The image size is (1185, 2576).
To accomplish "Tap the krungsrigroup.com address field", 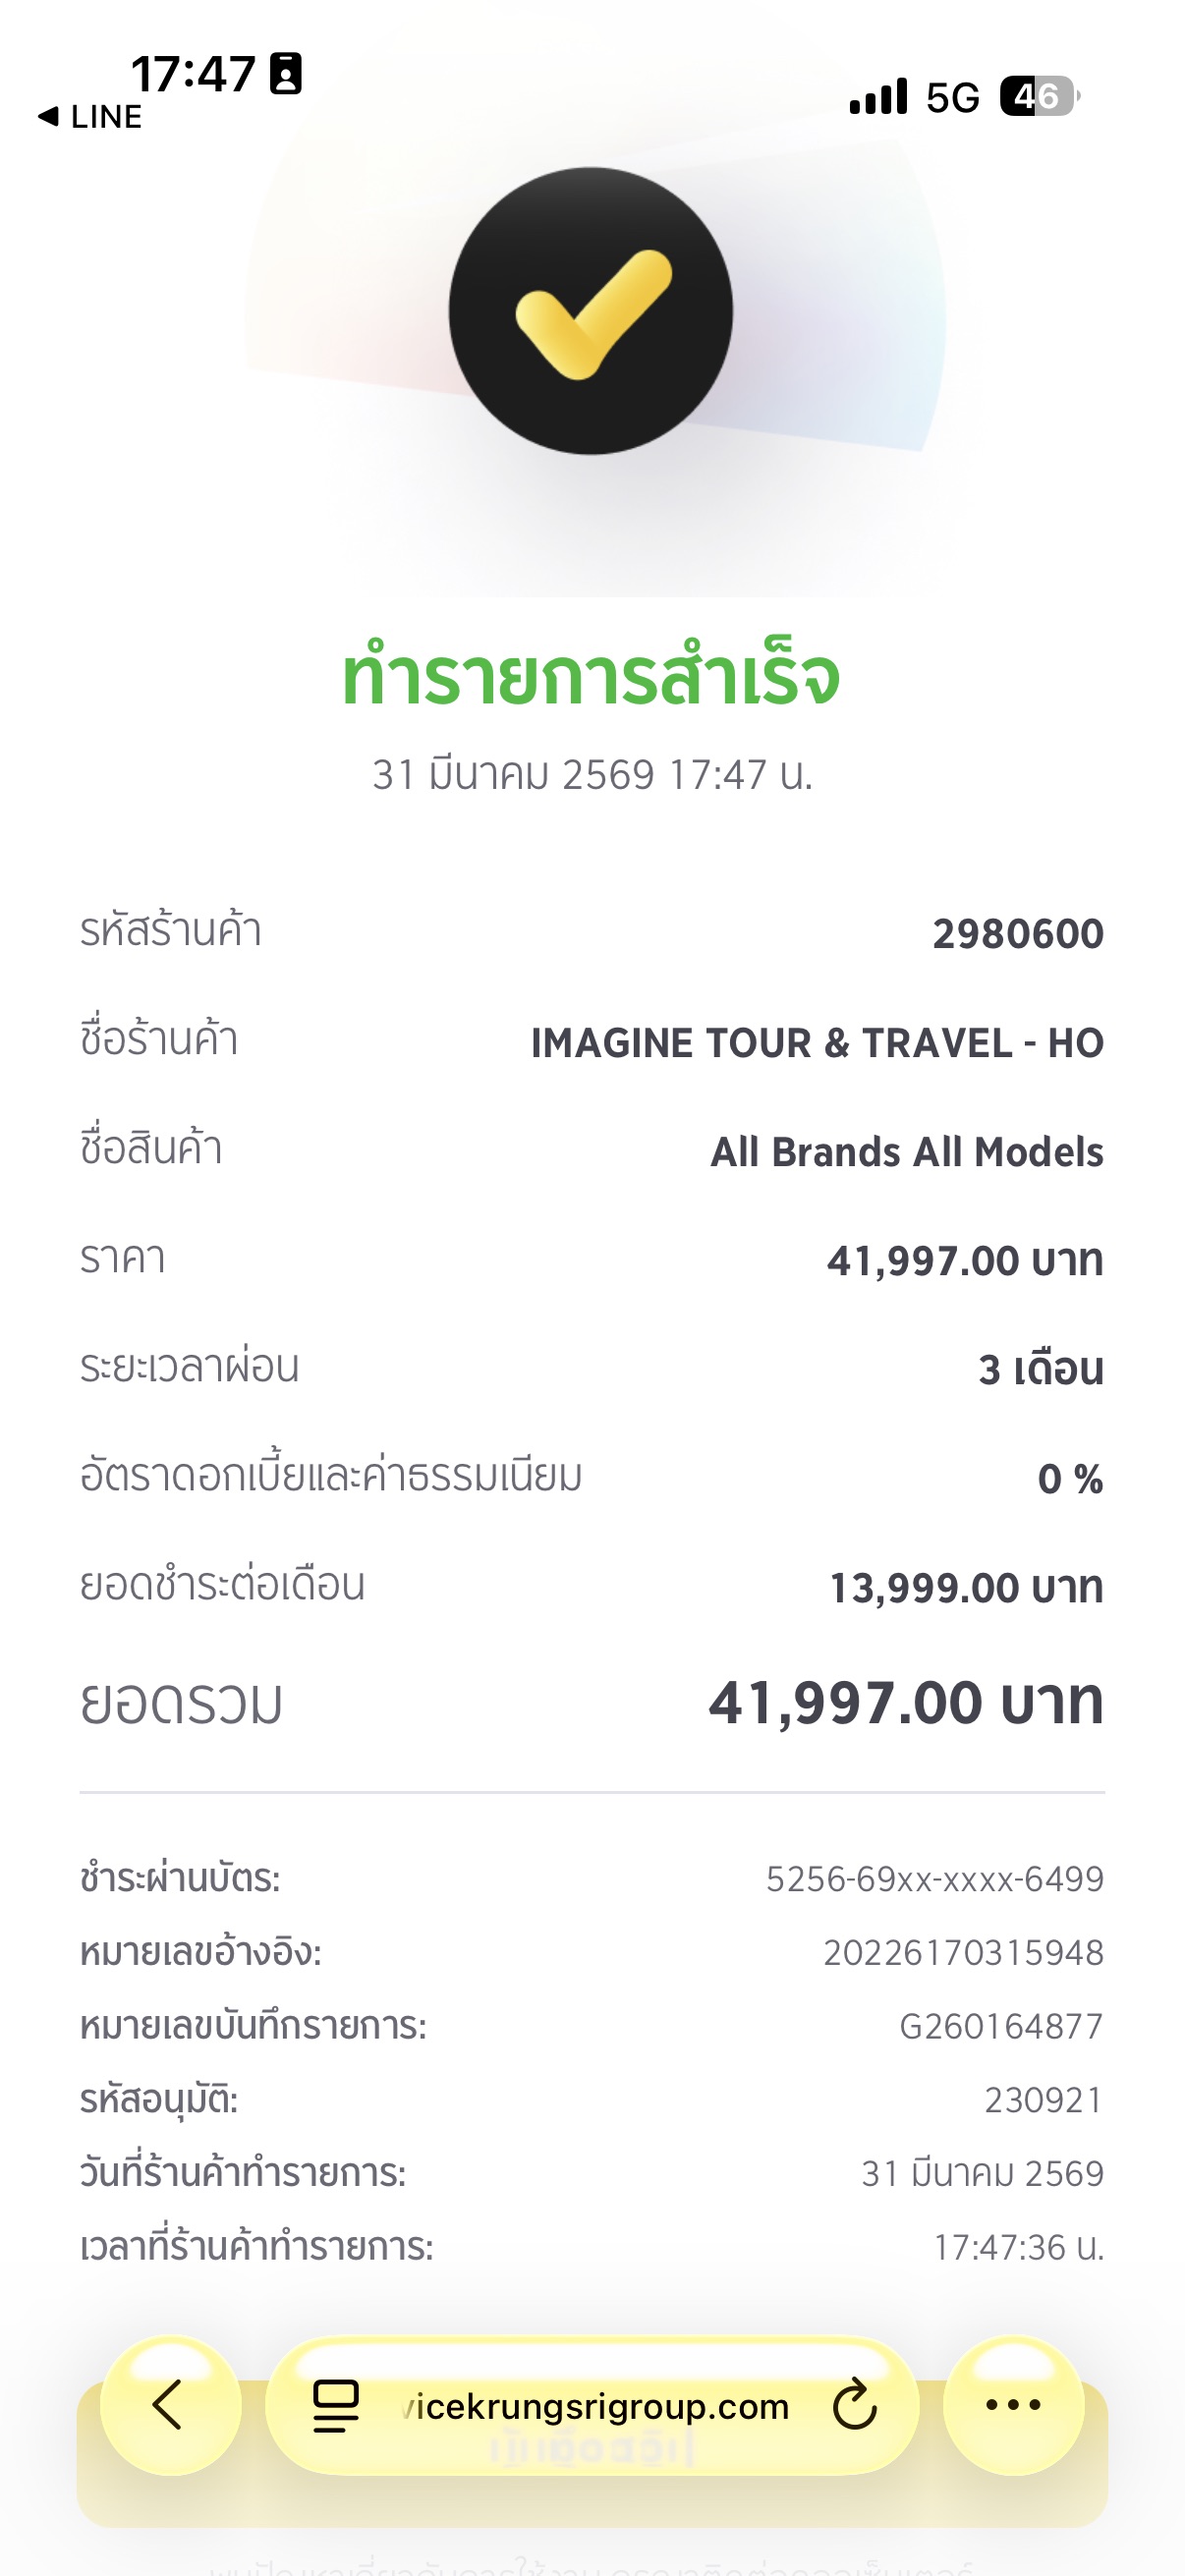I will tap(595, 2406).
